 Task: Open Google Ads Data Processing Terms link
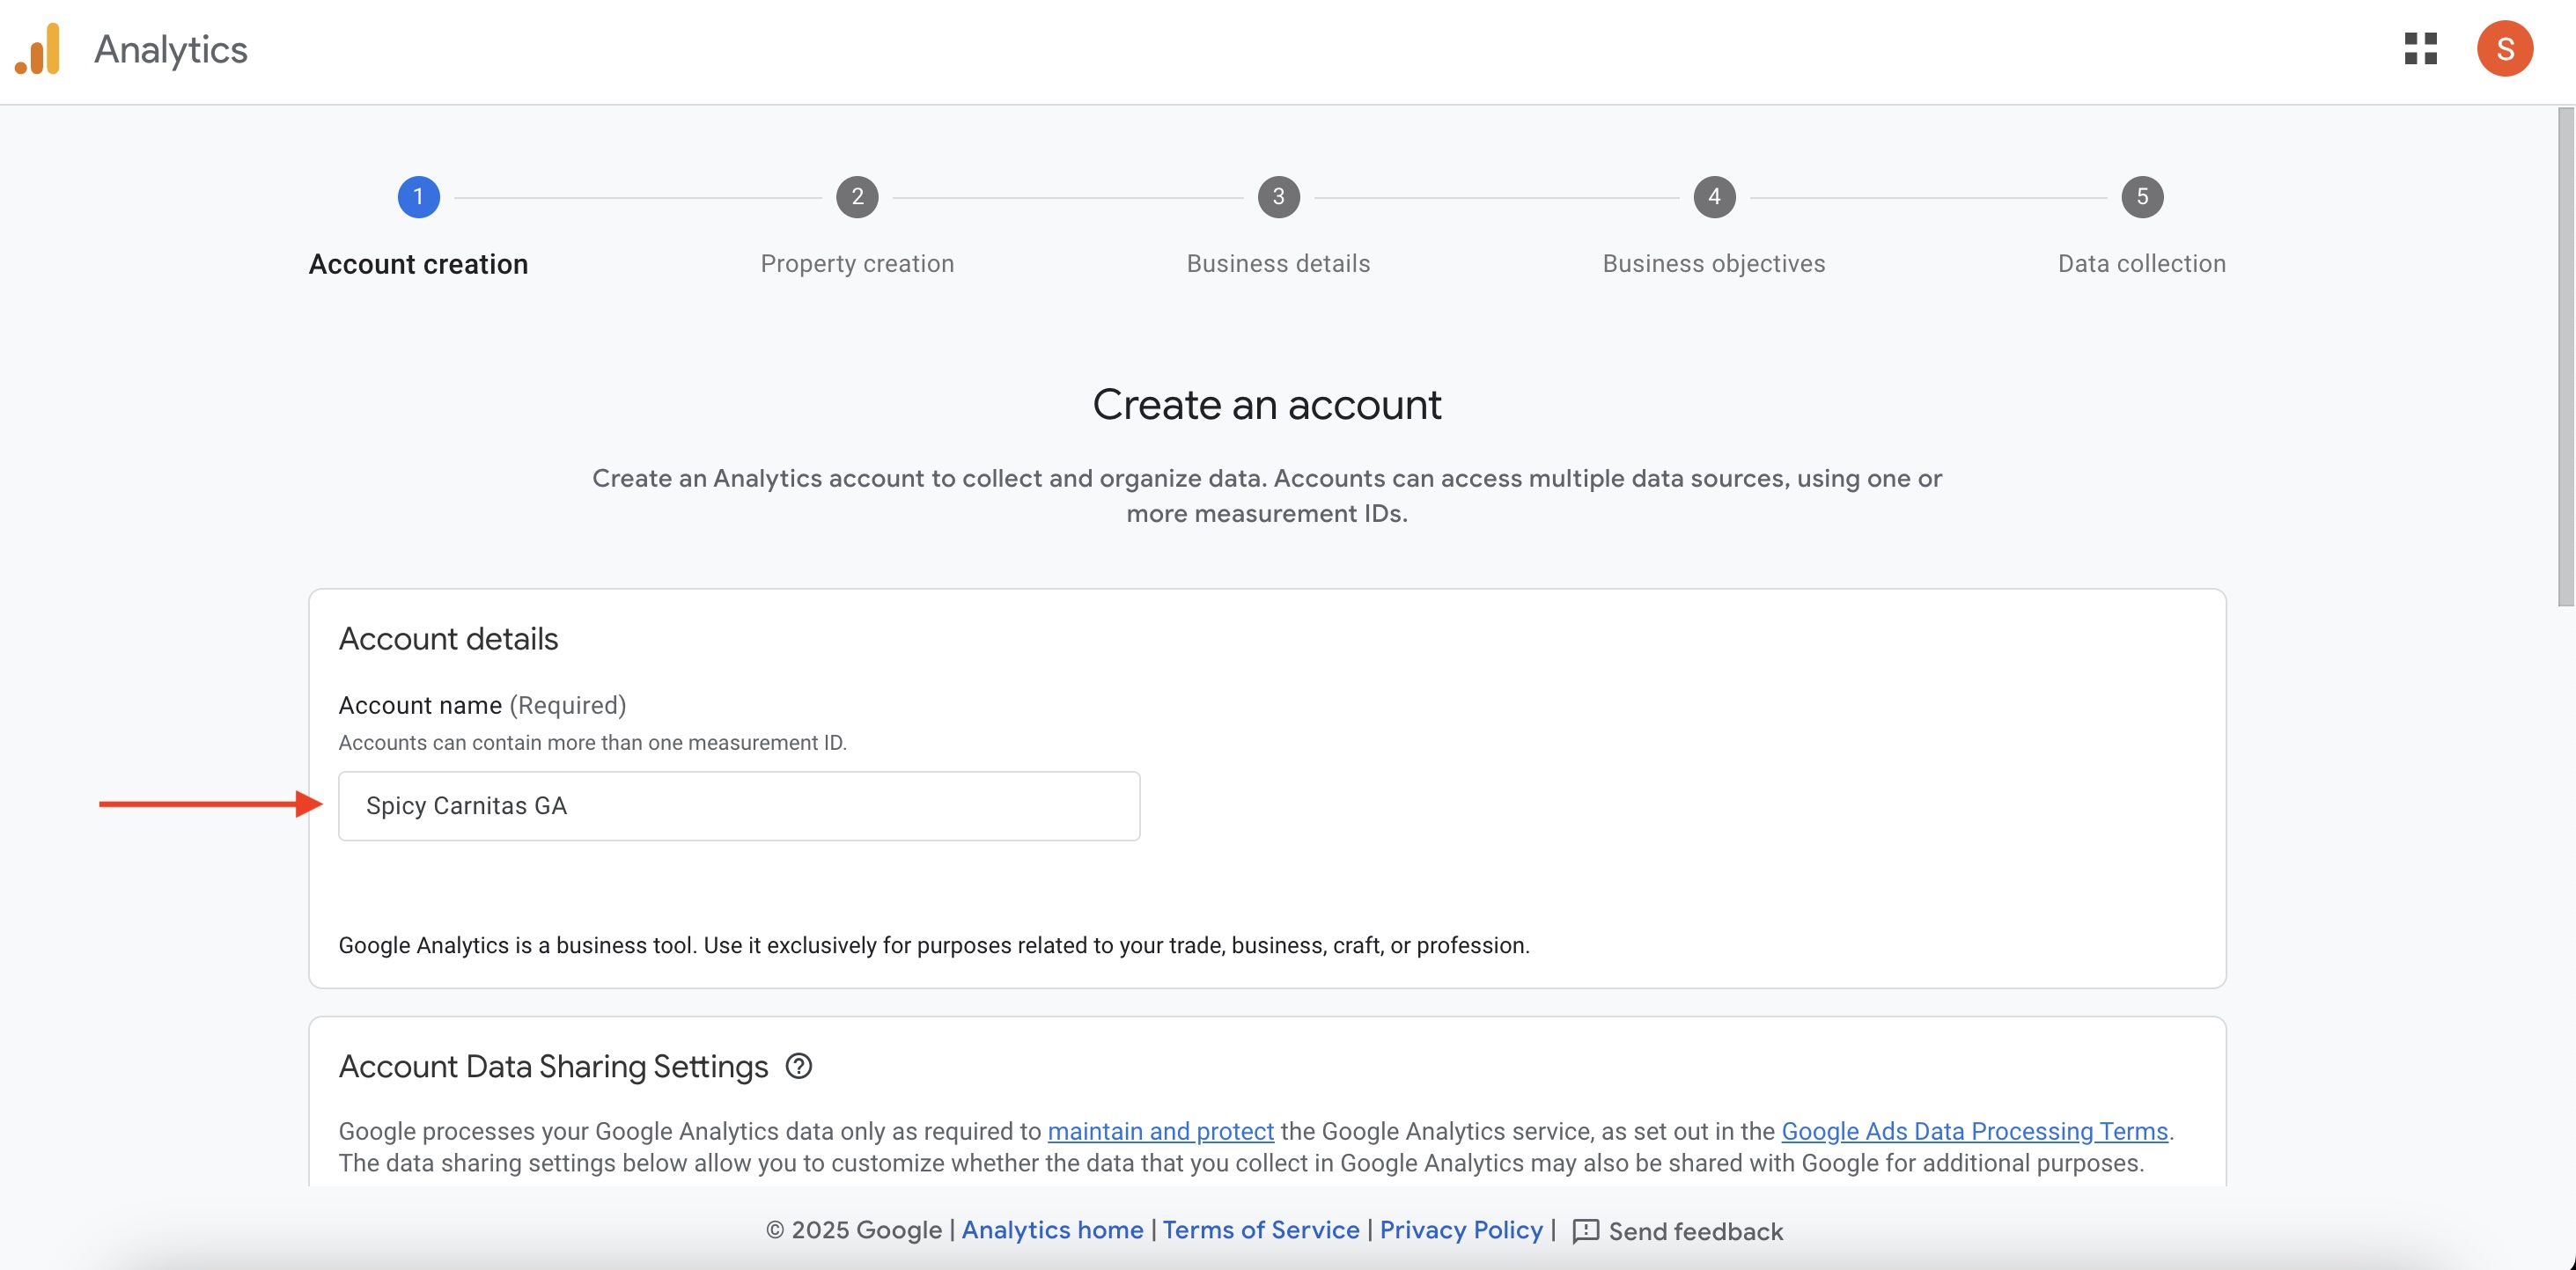click(x=1974, y=1131)
